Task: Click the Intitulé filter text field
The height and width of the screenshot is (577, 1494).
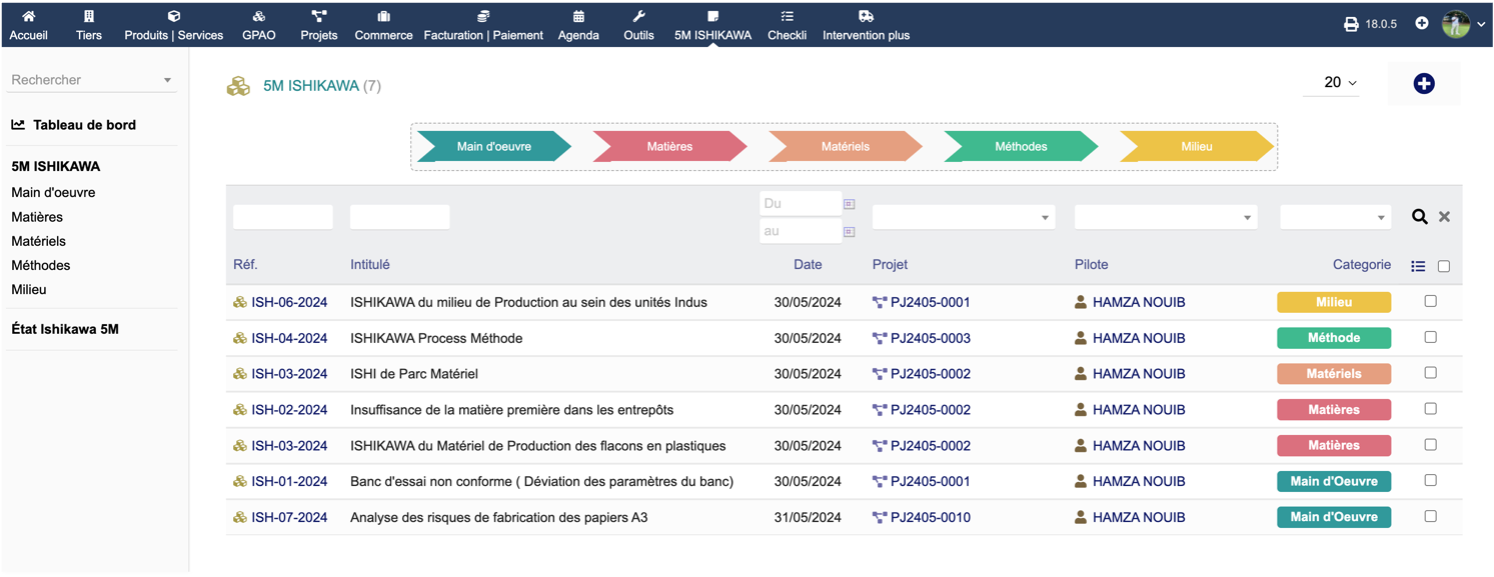Action: point(399,217)
